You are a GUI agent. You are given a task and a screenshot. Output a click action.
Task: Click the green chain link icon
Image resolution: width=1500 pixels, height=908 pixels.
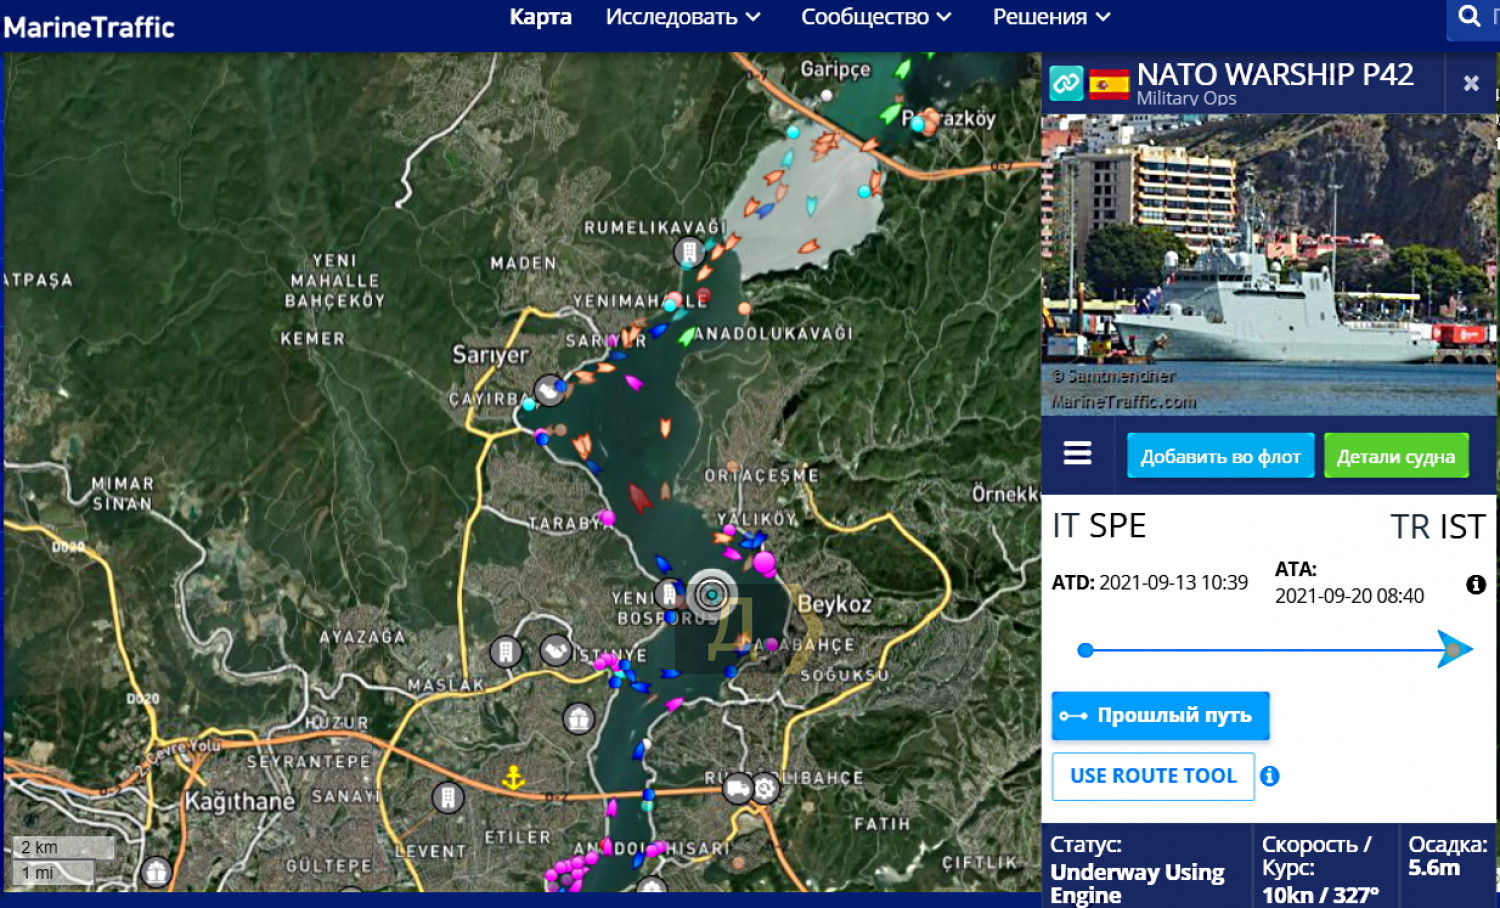[1066, 83]
